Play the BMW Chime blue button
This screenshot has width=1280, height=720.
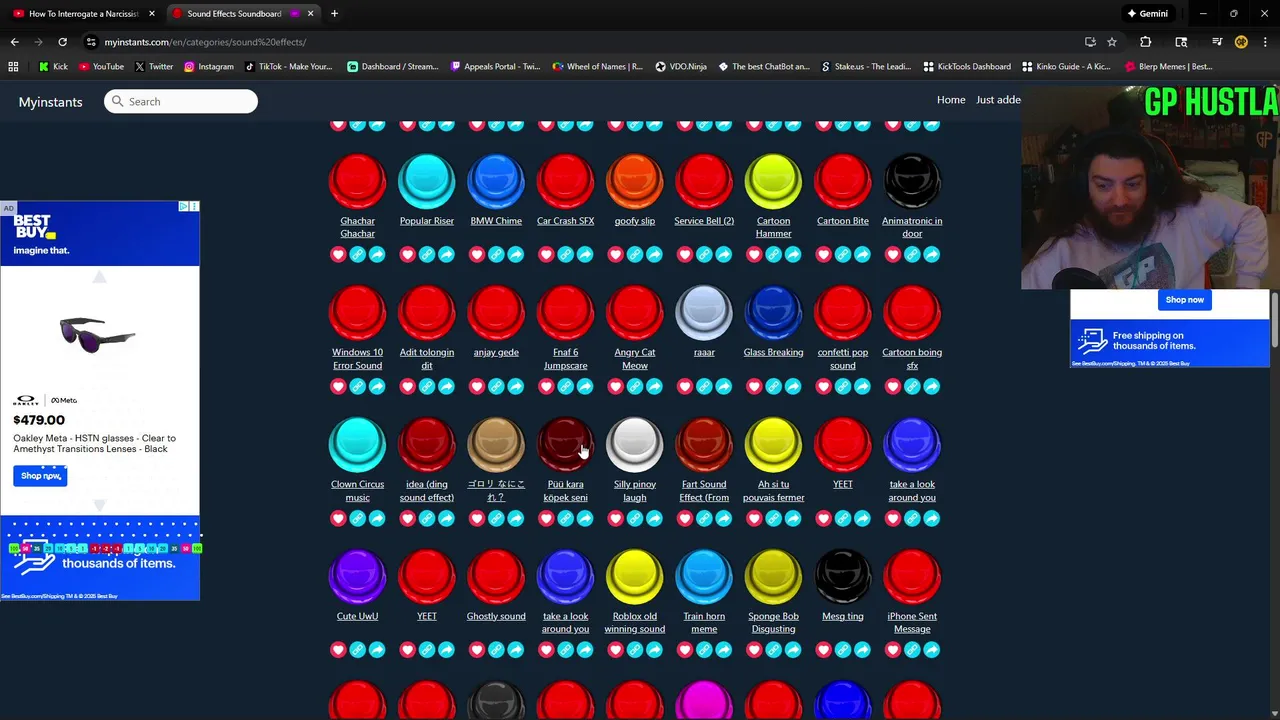tap(496, 181)
